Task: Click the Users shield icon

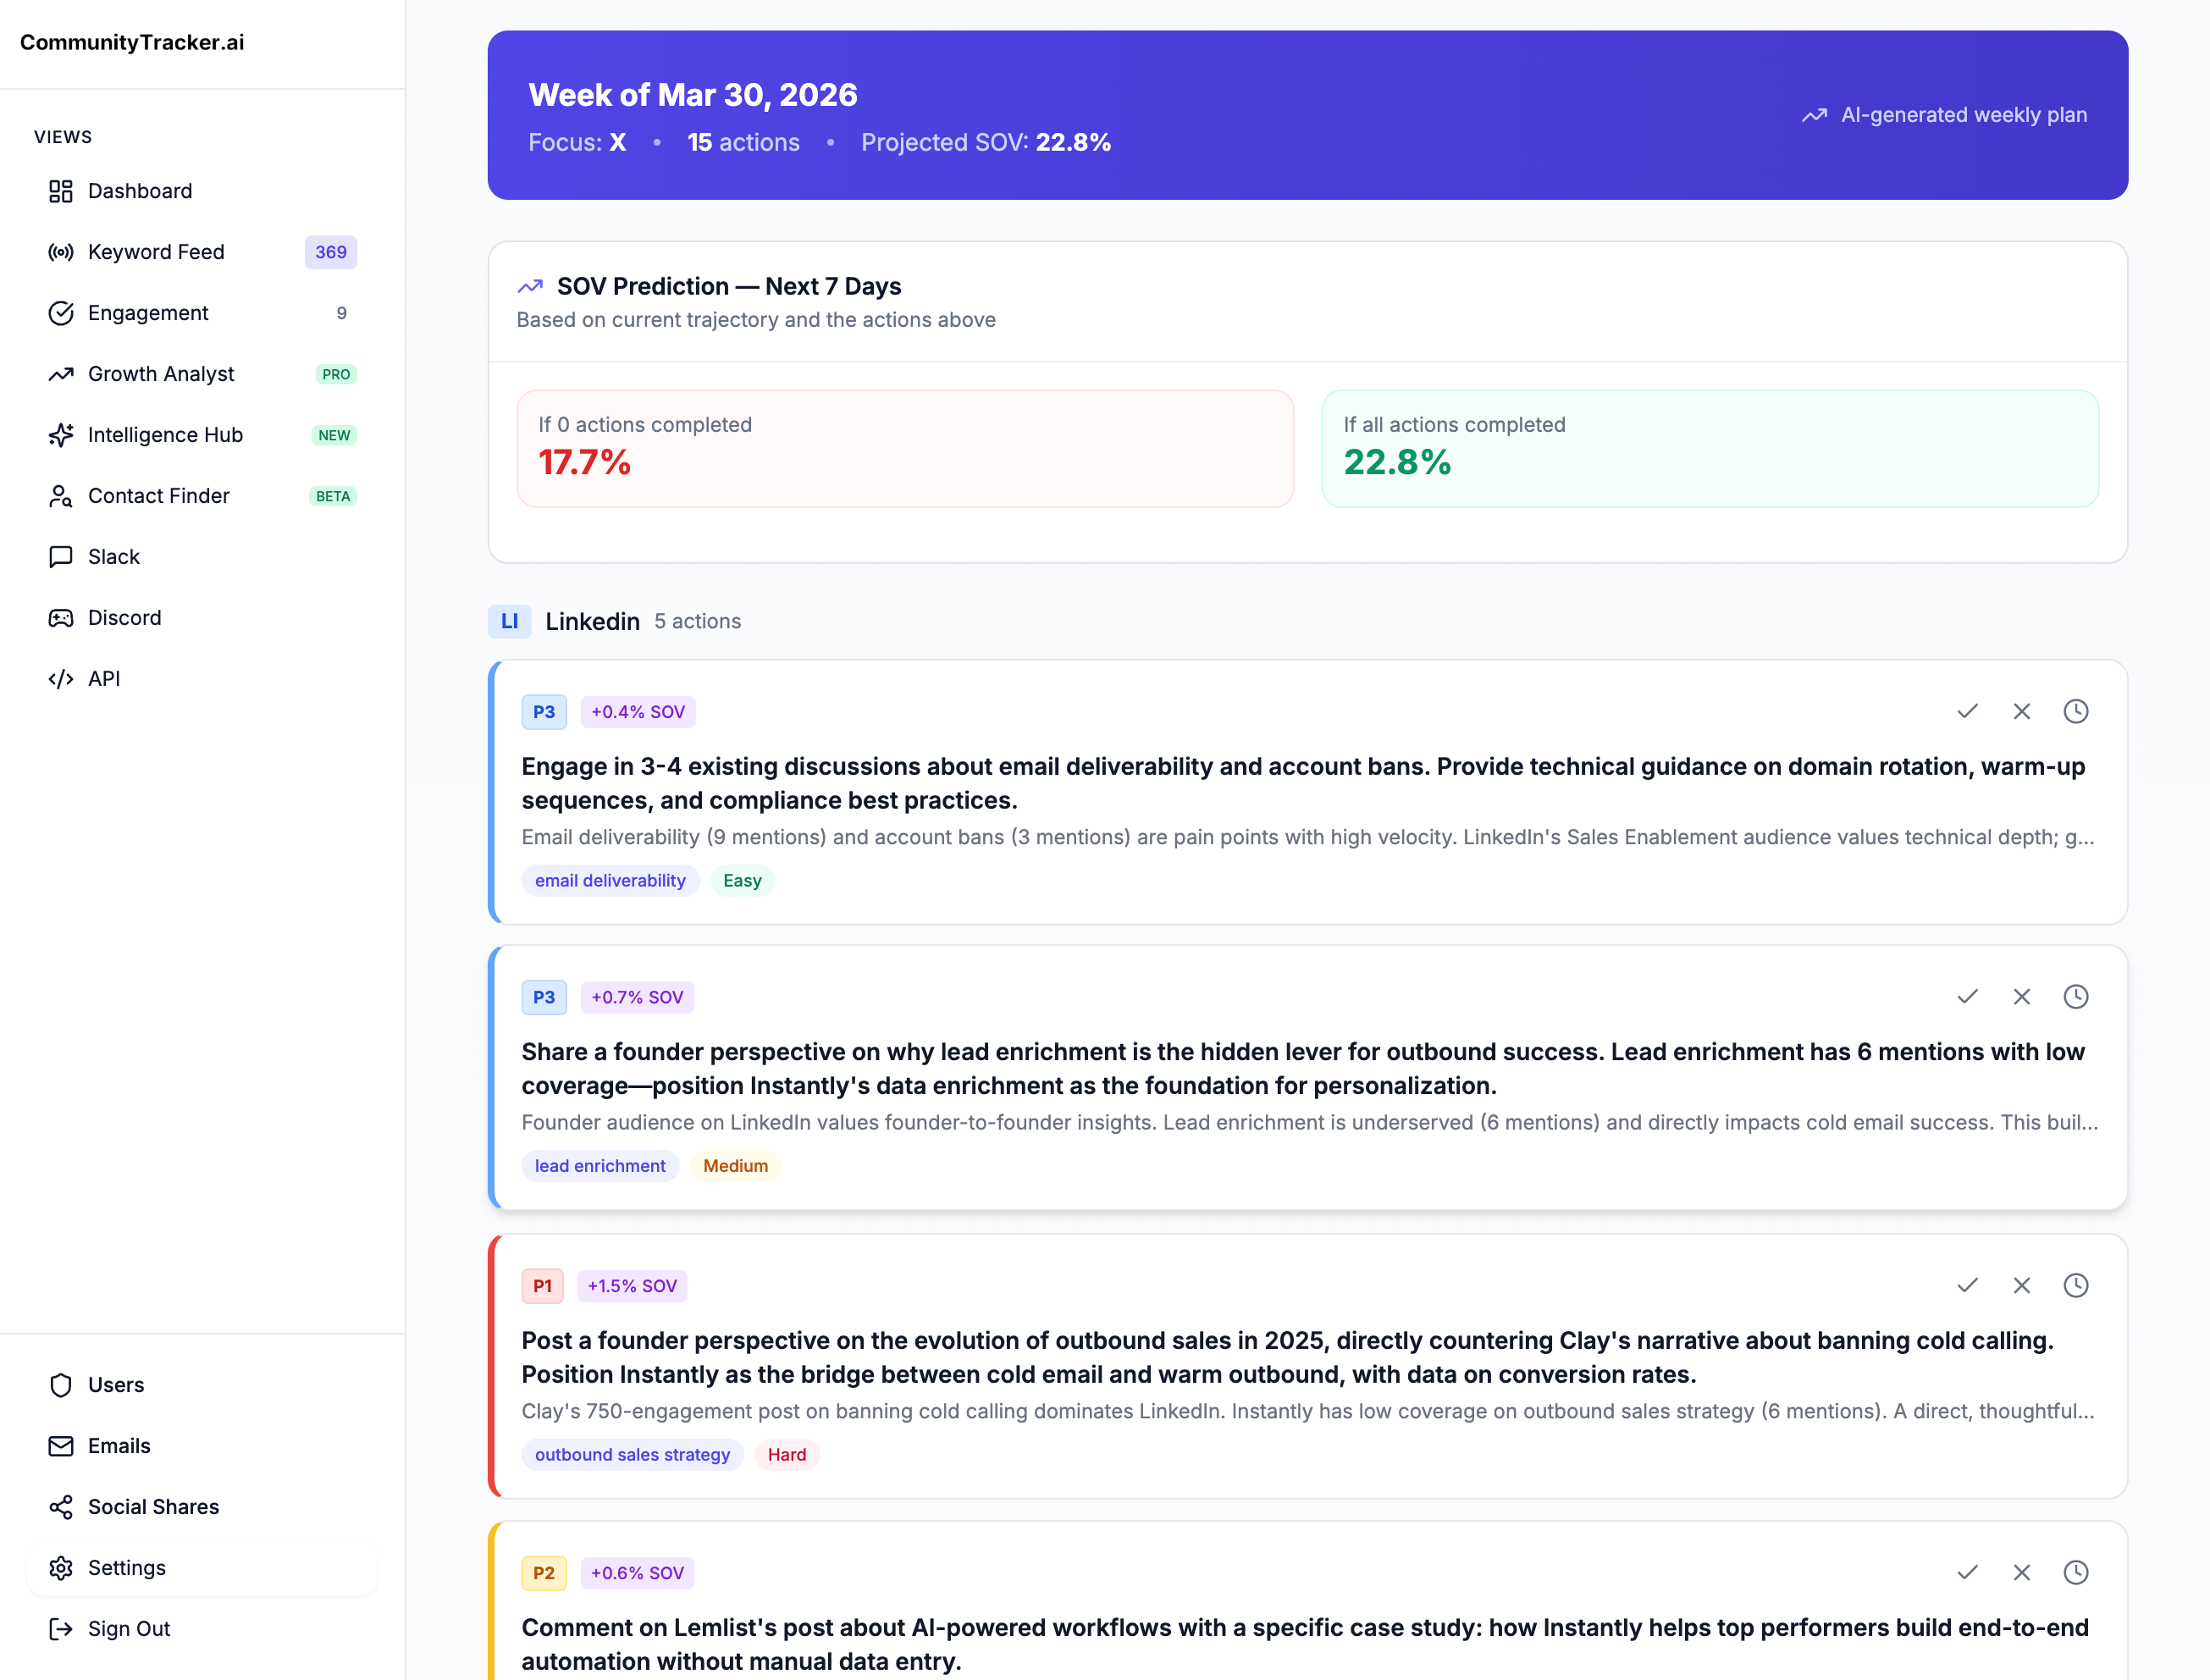Action: 61,1385
